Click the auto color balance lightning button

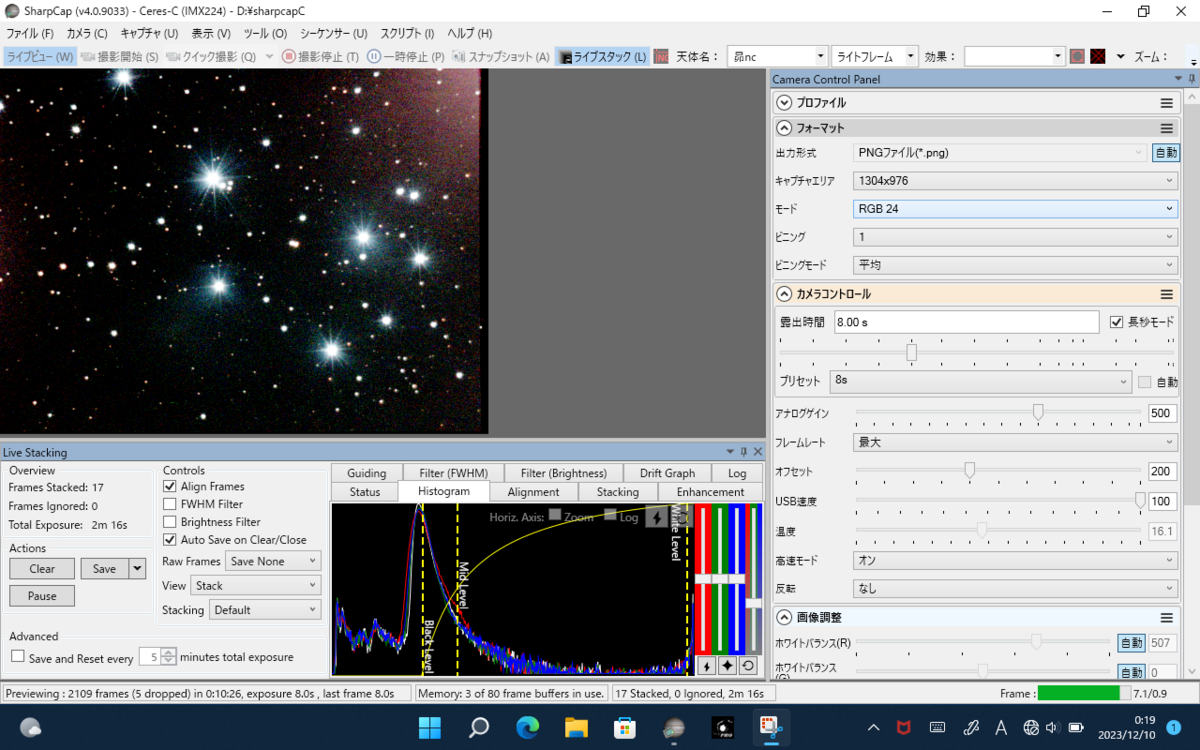pyautogui.click(x=705, y=666)
